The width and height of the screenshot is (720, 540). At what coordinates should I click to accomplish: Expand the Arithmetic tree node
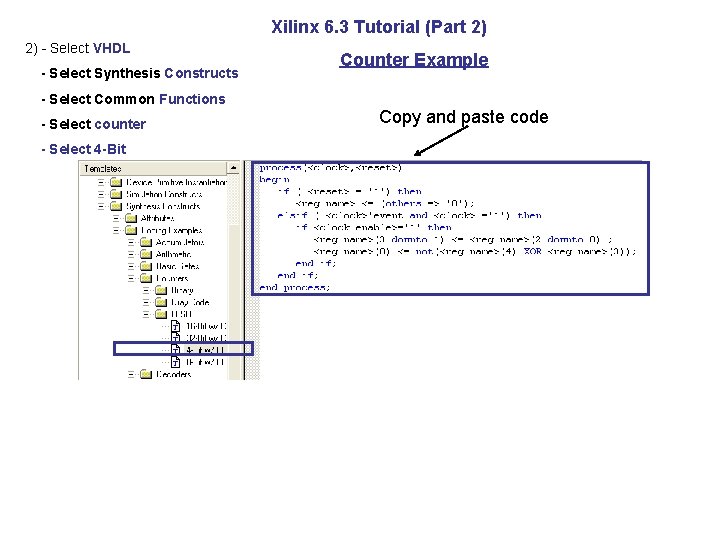click(x=131, y=254)
